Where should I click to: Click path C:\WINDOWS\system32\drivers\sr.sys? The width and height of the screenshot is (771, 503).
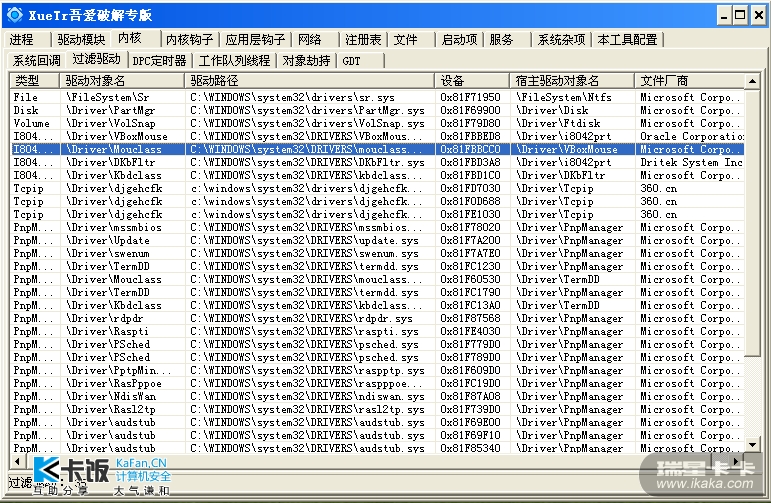(293, 97)
